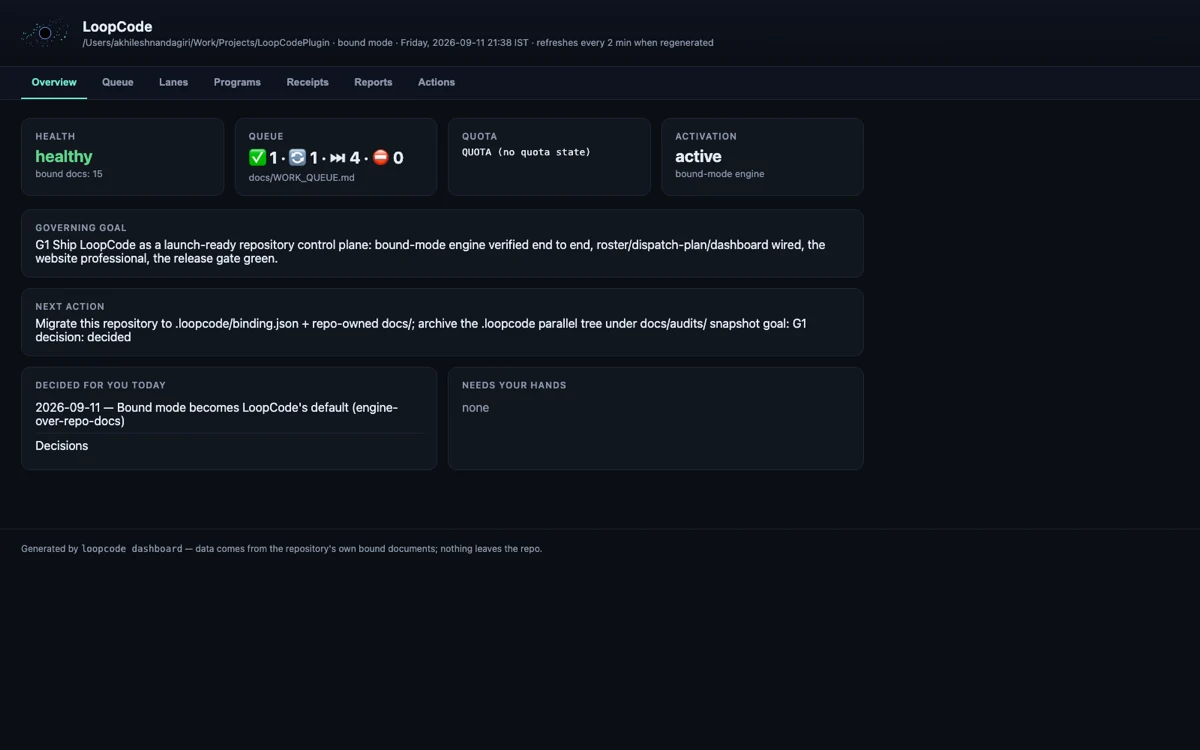Click 'bound-mode engine' text
1200x750 pixels.
[x=720, y=174]
